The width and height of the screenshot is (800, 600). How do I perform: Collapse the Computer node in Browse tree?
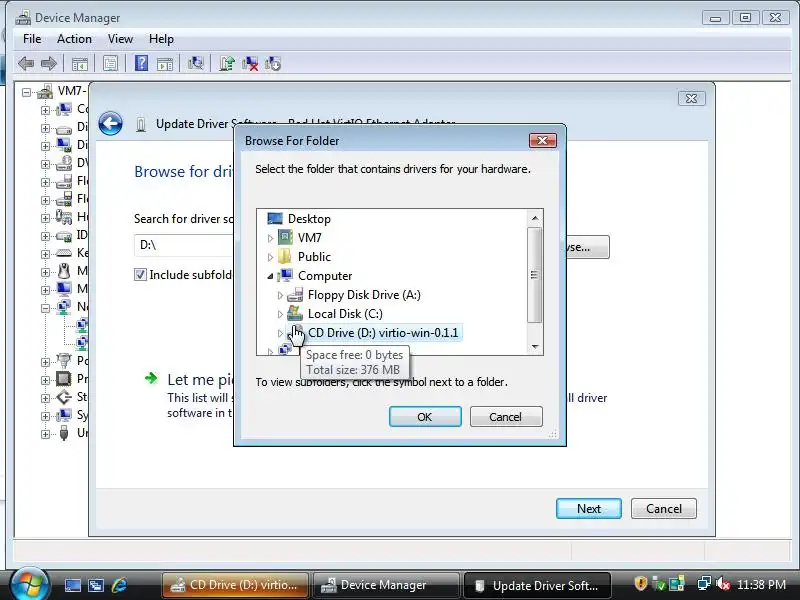tap(270, 276)
